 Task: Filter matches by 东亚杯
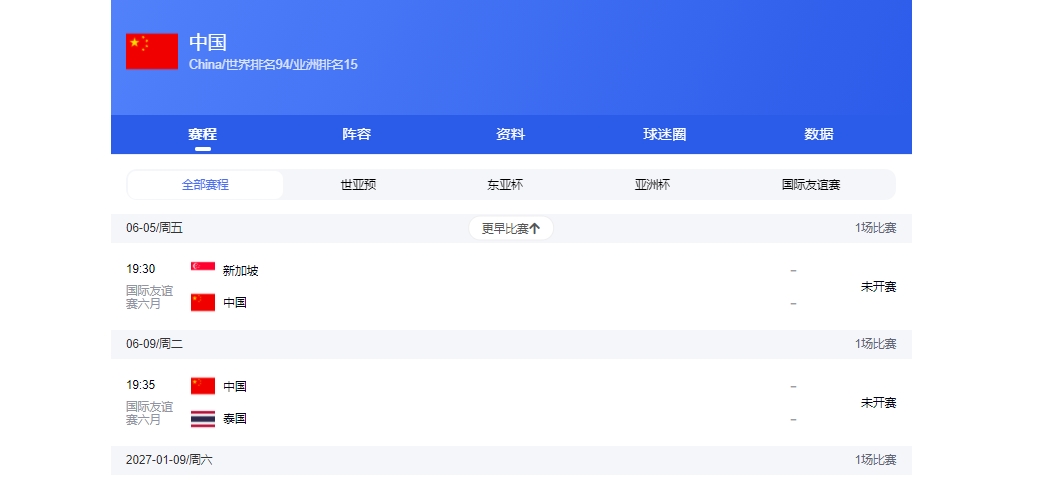tap(505, 185)
